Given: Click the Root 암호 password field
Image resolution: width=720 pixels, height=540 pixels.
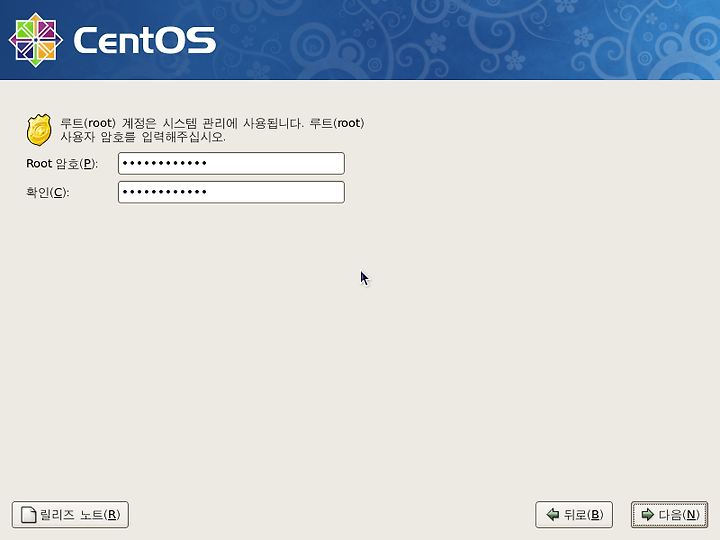Looking at the screenshot, I should 231,163.
